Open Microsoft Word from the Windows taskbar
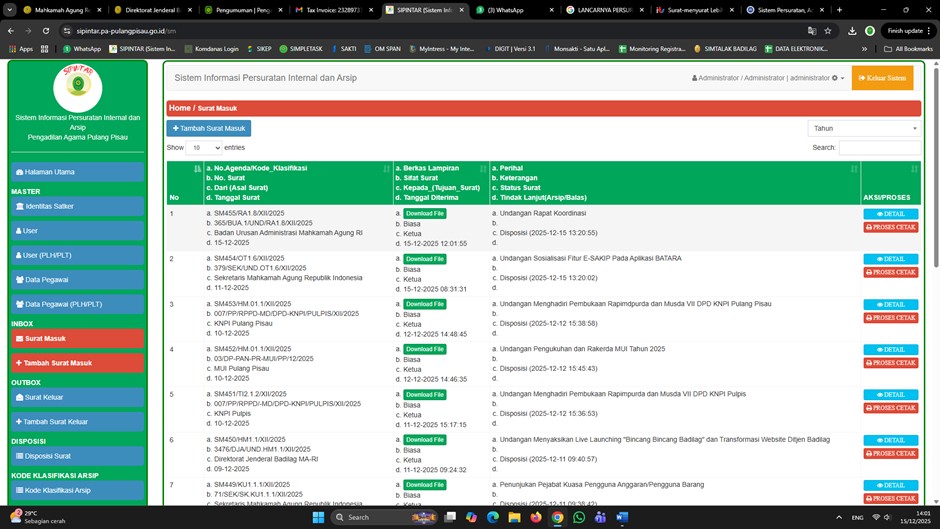 (x=622, y=517)
